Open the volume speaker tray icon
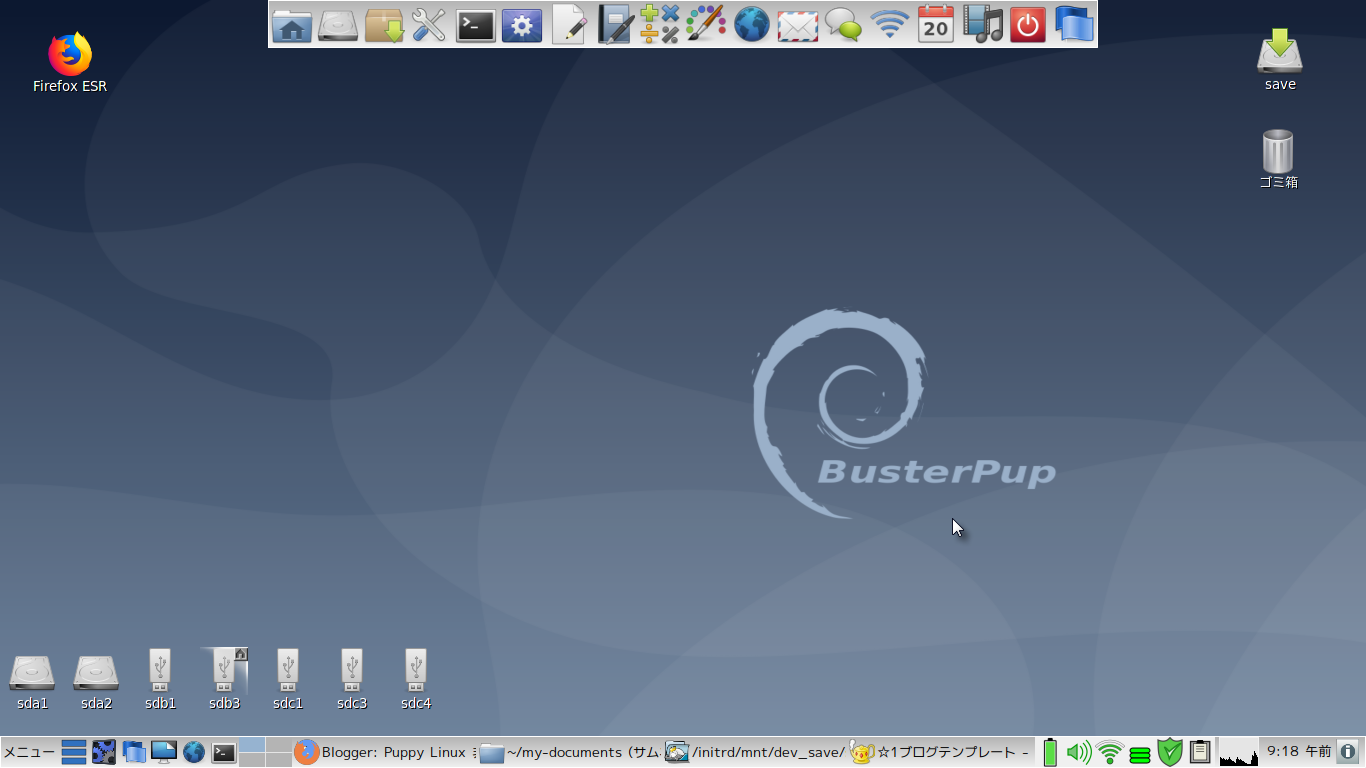Screen dimensions: 1366x768 1078,752
